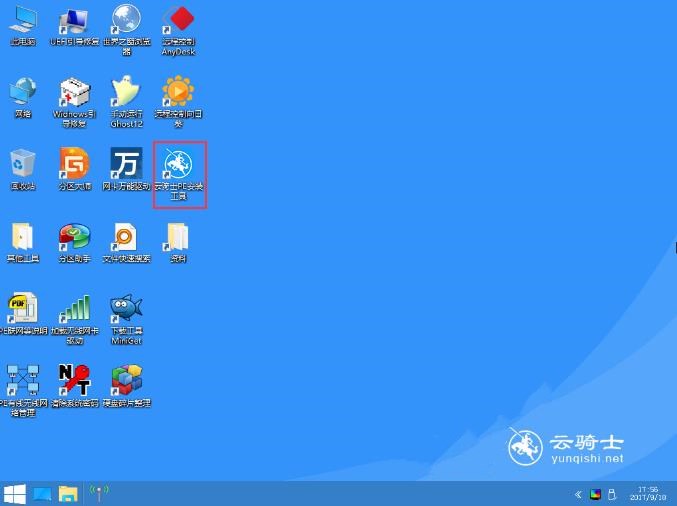Open the 其他工具 folder icon
The image size is (677, 506).
23,243
